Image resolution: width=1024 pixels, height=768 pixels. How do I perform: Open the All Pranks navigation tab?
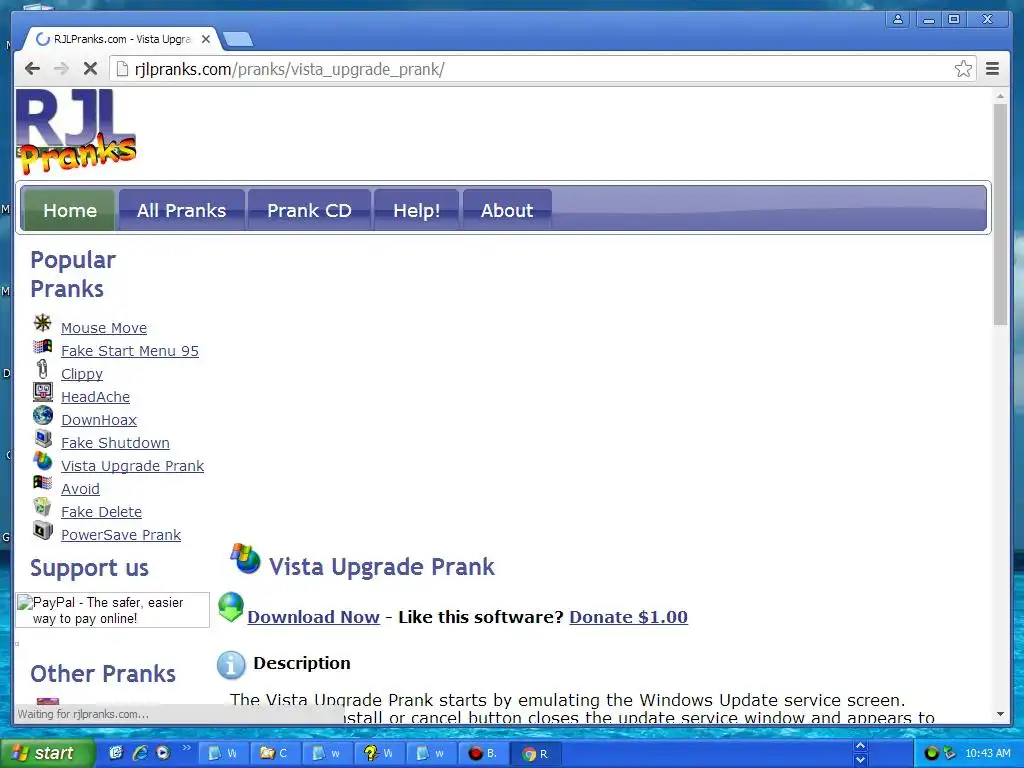(x=182, y=210)
